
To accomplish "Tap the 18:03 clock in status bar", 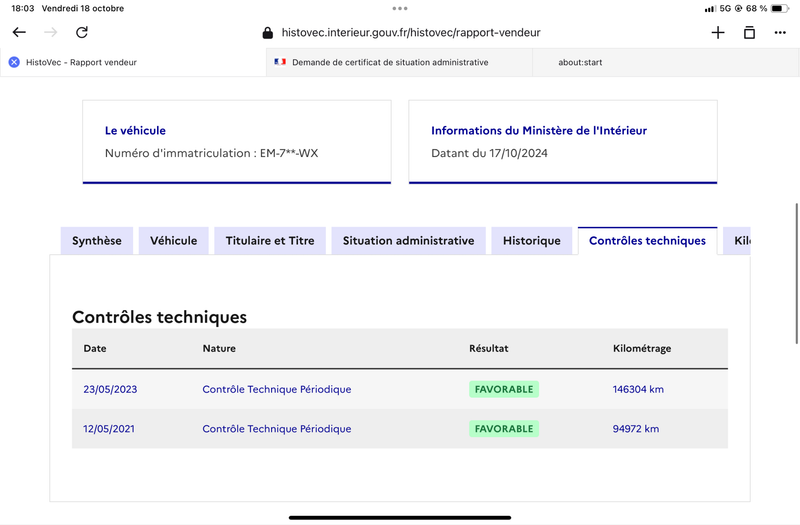I will click(x=22, y=8).
